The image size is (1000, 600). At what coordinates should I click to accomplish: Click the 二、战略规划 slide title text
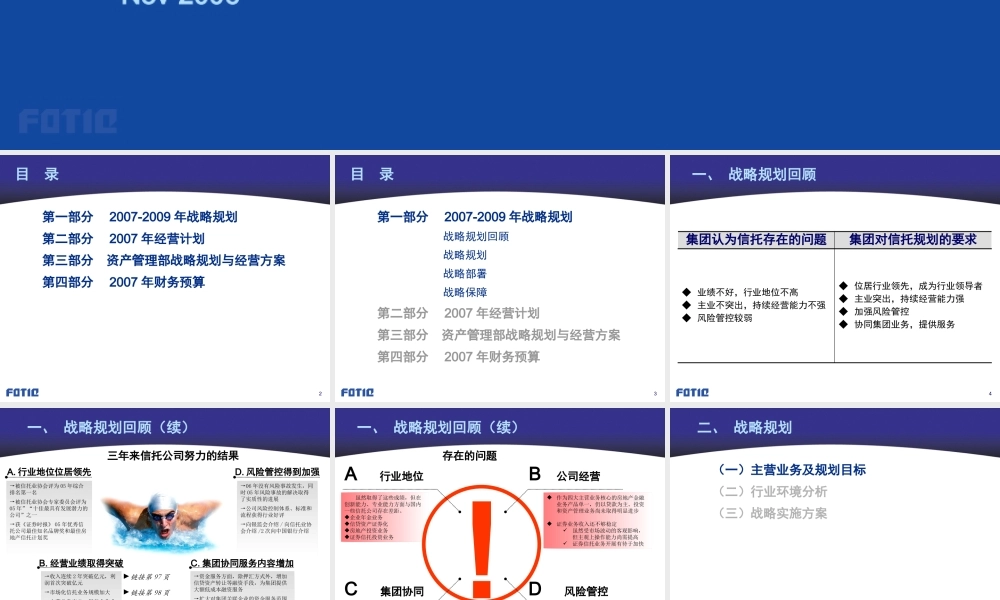coord(745,428)
